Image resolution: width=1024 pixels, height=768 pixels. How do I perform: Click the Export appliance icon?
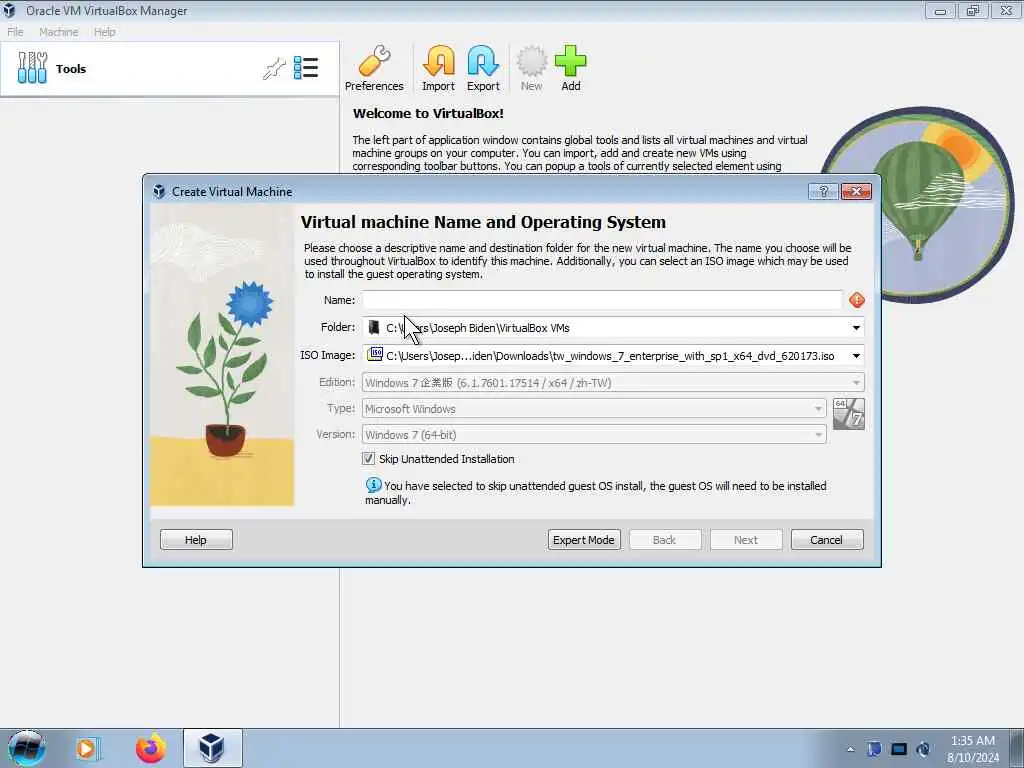pos(483,69)
